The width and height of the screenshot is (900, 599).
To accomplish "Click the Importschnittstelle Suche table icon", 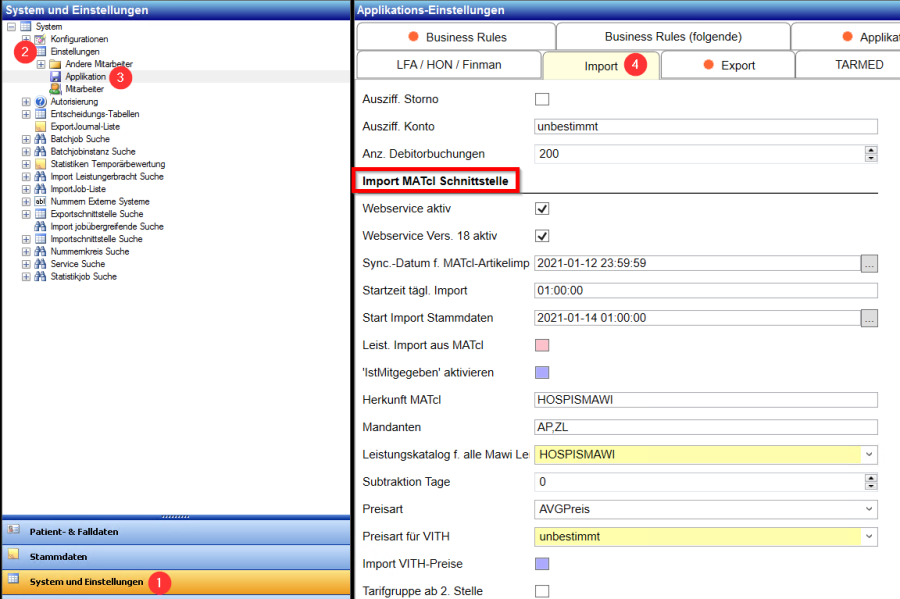I will (x=40, y=239).
